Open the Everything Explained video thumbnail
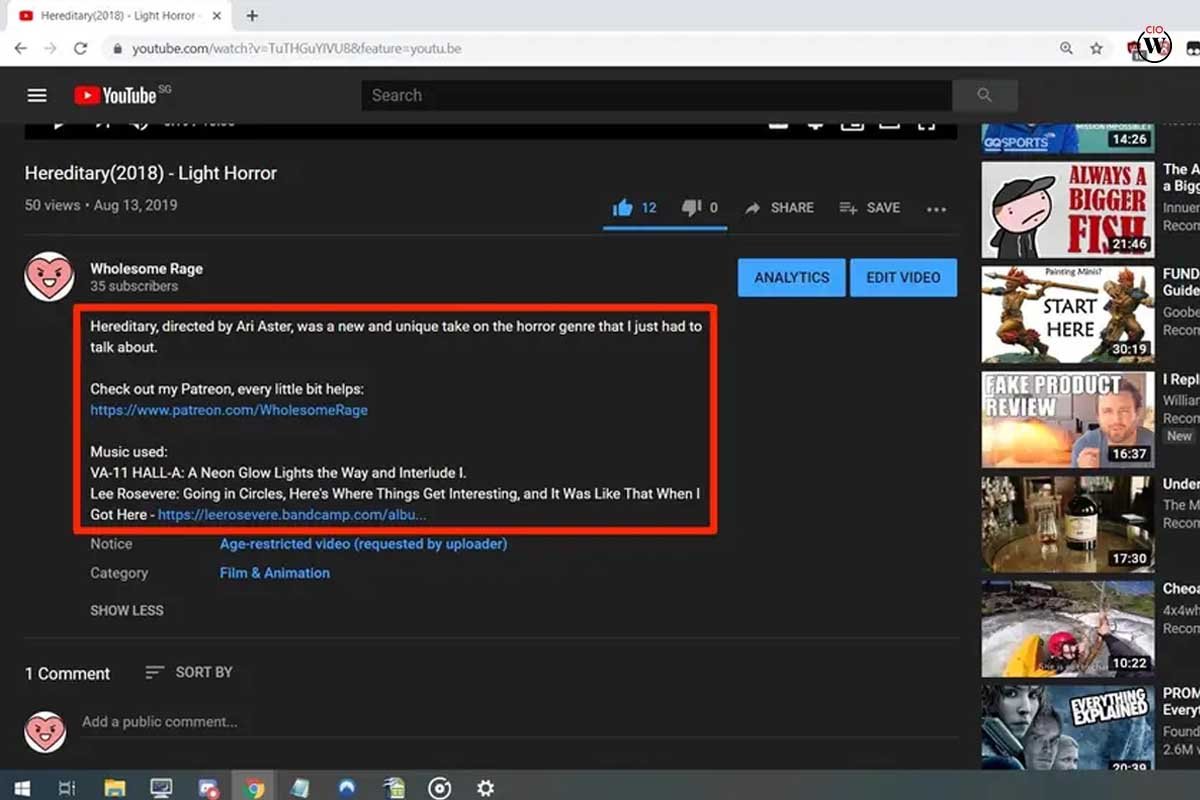Viewport: 1200px width, 800px height. (1068, 727)
